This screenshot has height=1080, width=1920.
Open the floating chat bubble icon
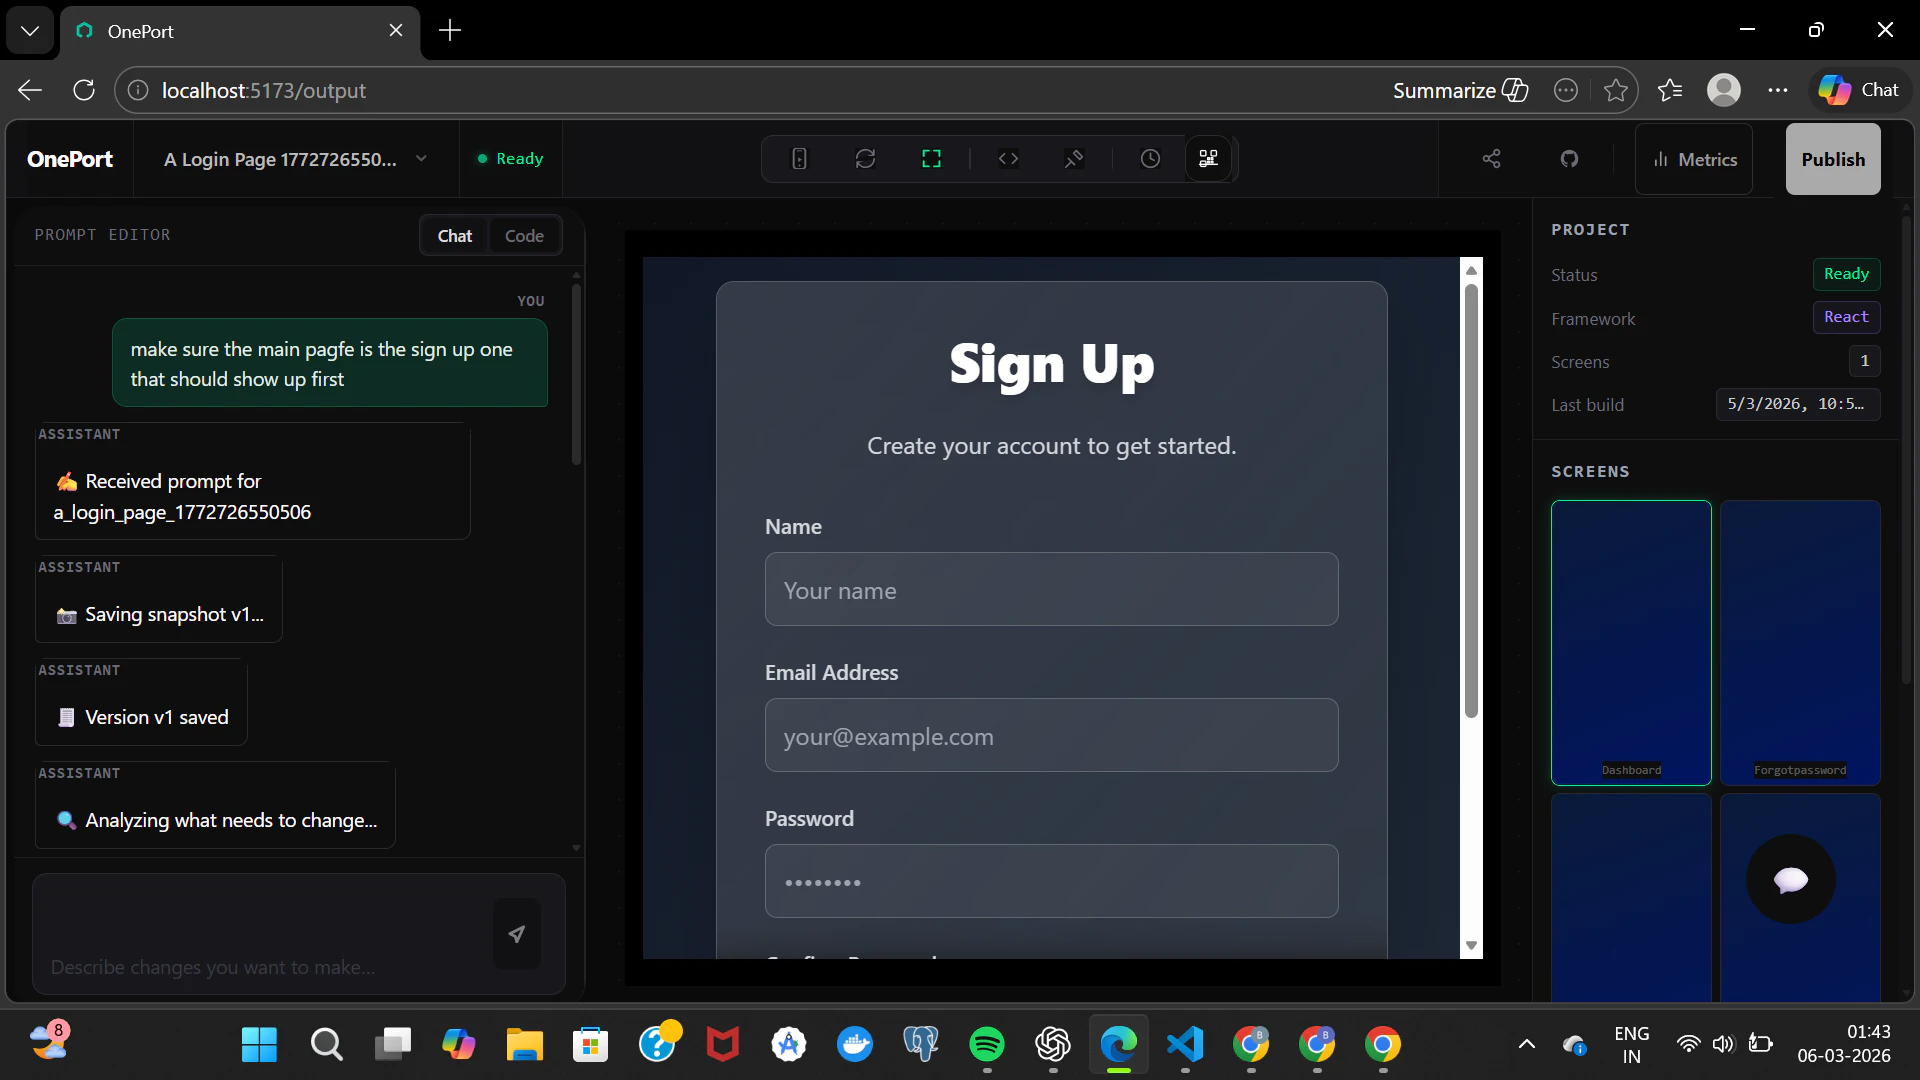[x=1790, y=879]
